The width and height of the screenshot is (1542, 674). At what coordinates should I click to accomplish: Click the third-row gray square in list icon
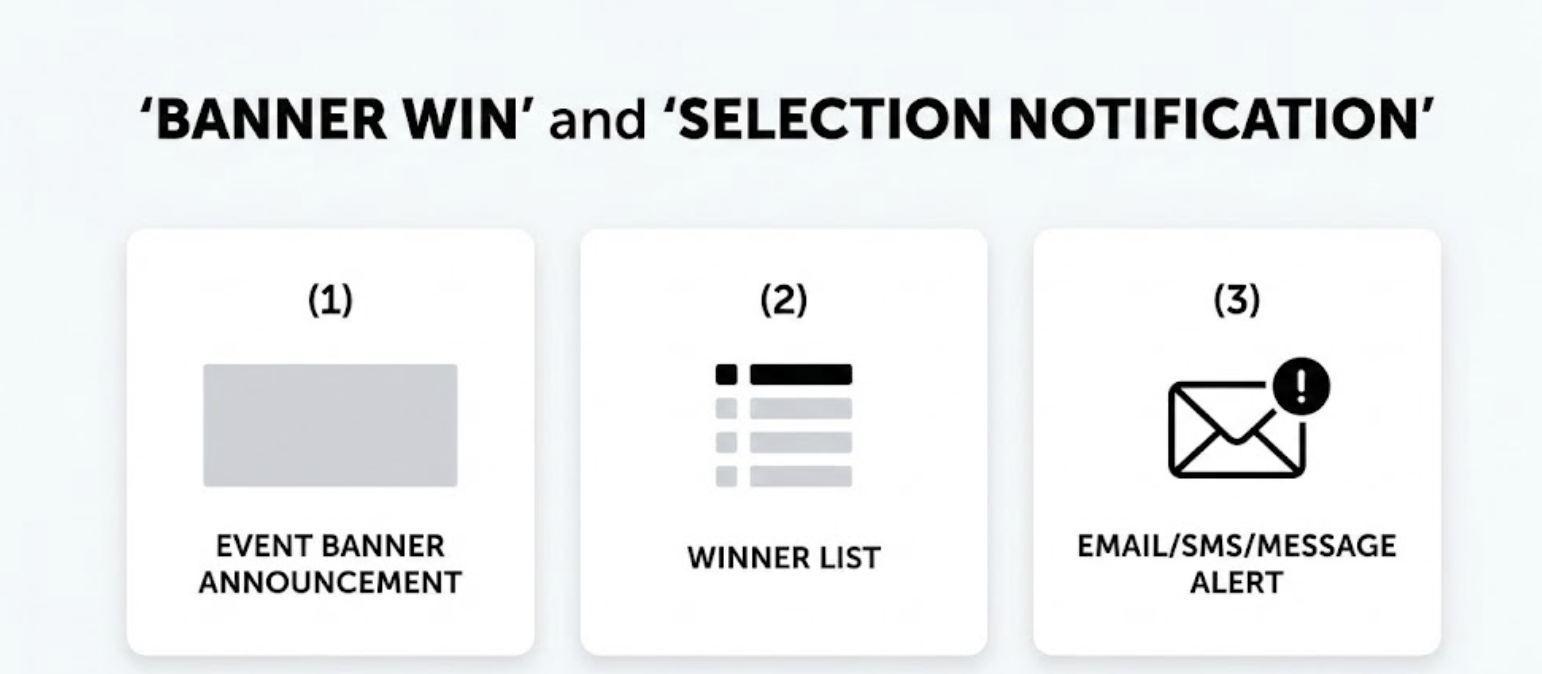click(x=727, y=442)
